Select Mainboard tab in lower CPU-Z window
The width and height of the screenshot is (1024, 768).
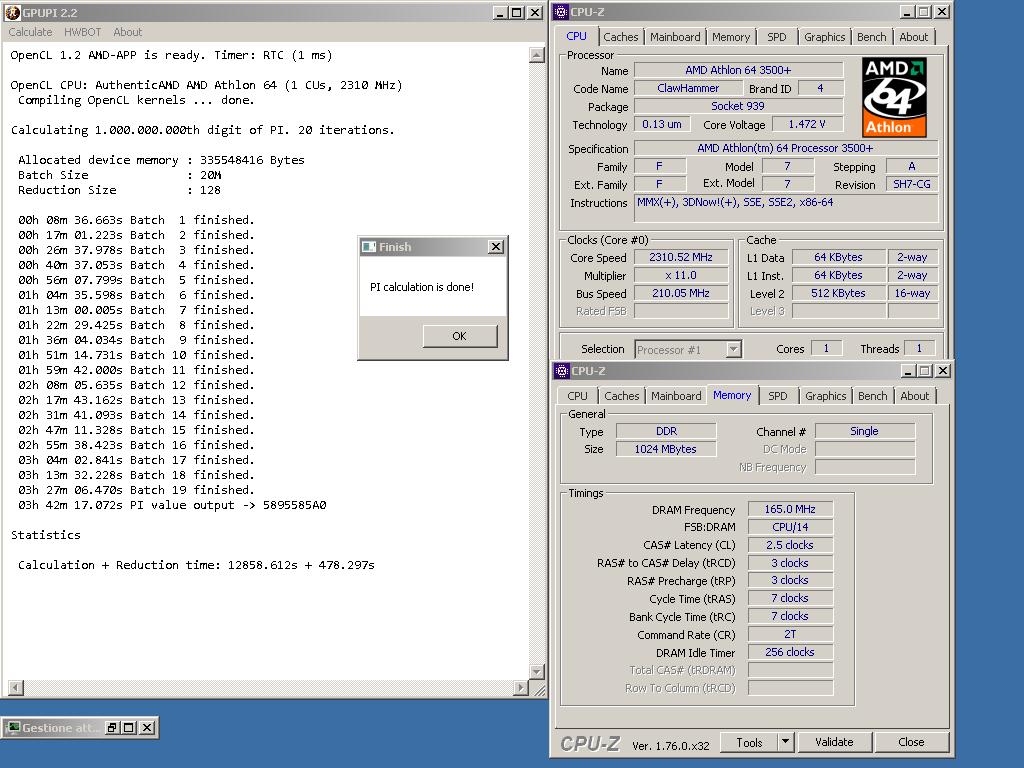[676, 396]
